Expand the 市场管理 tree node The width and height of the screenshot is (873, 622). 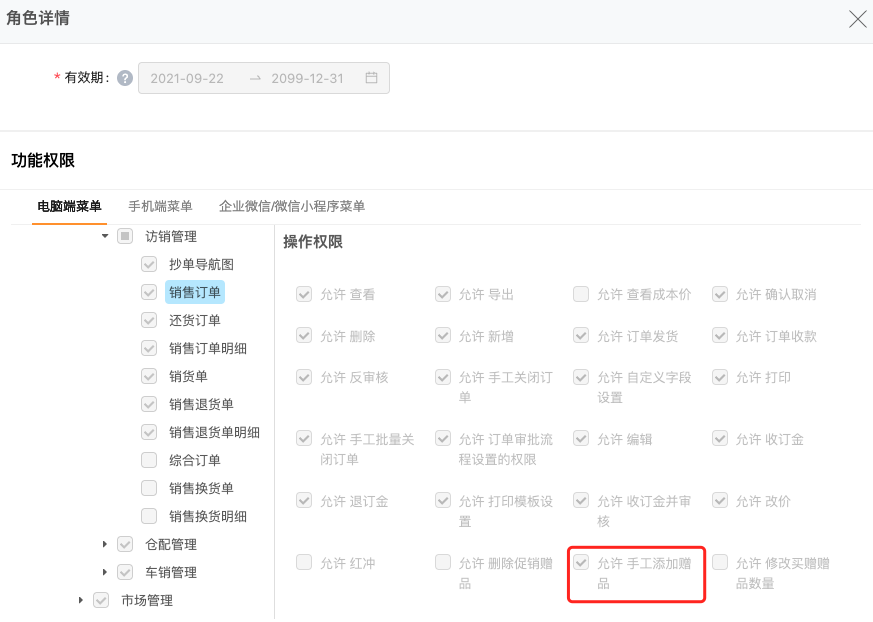tap(81, 600)
